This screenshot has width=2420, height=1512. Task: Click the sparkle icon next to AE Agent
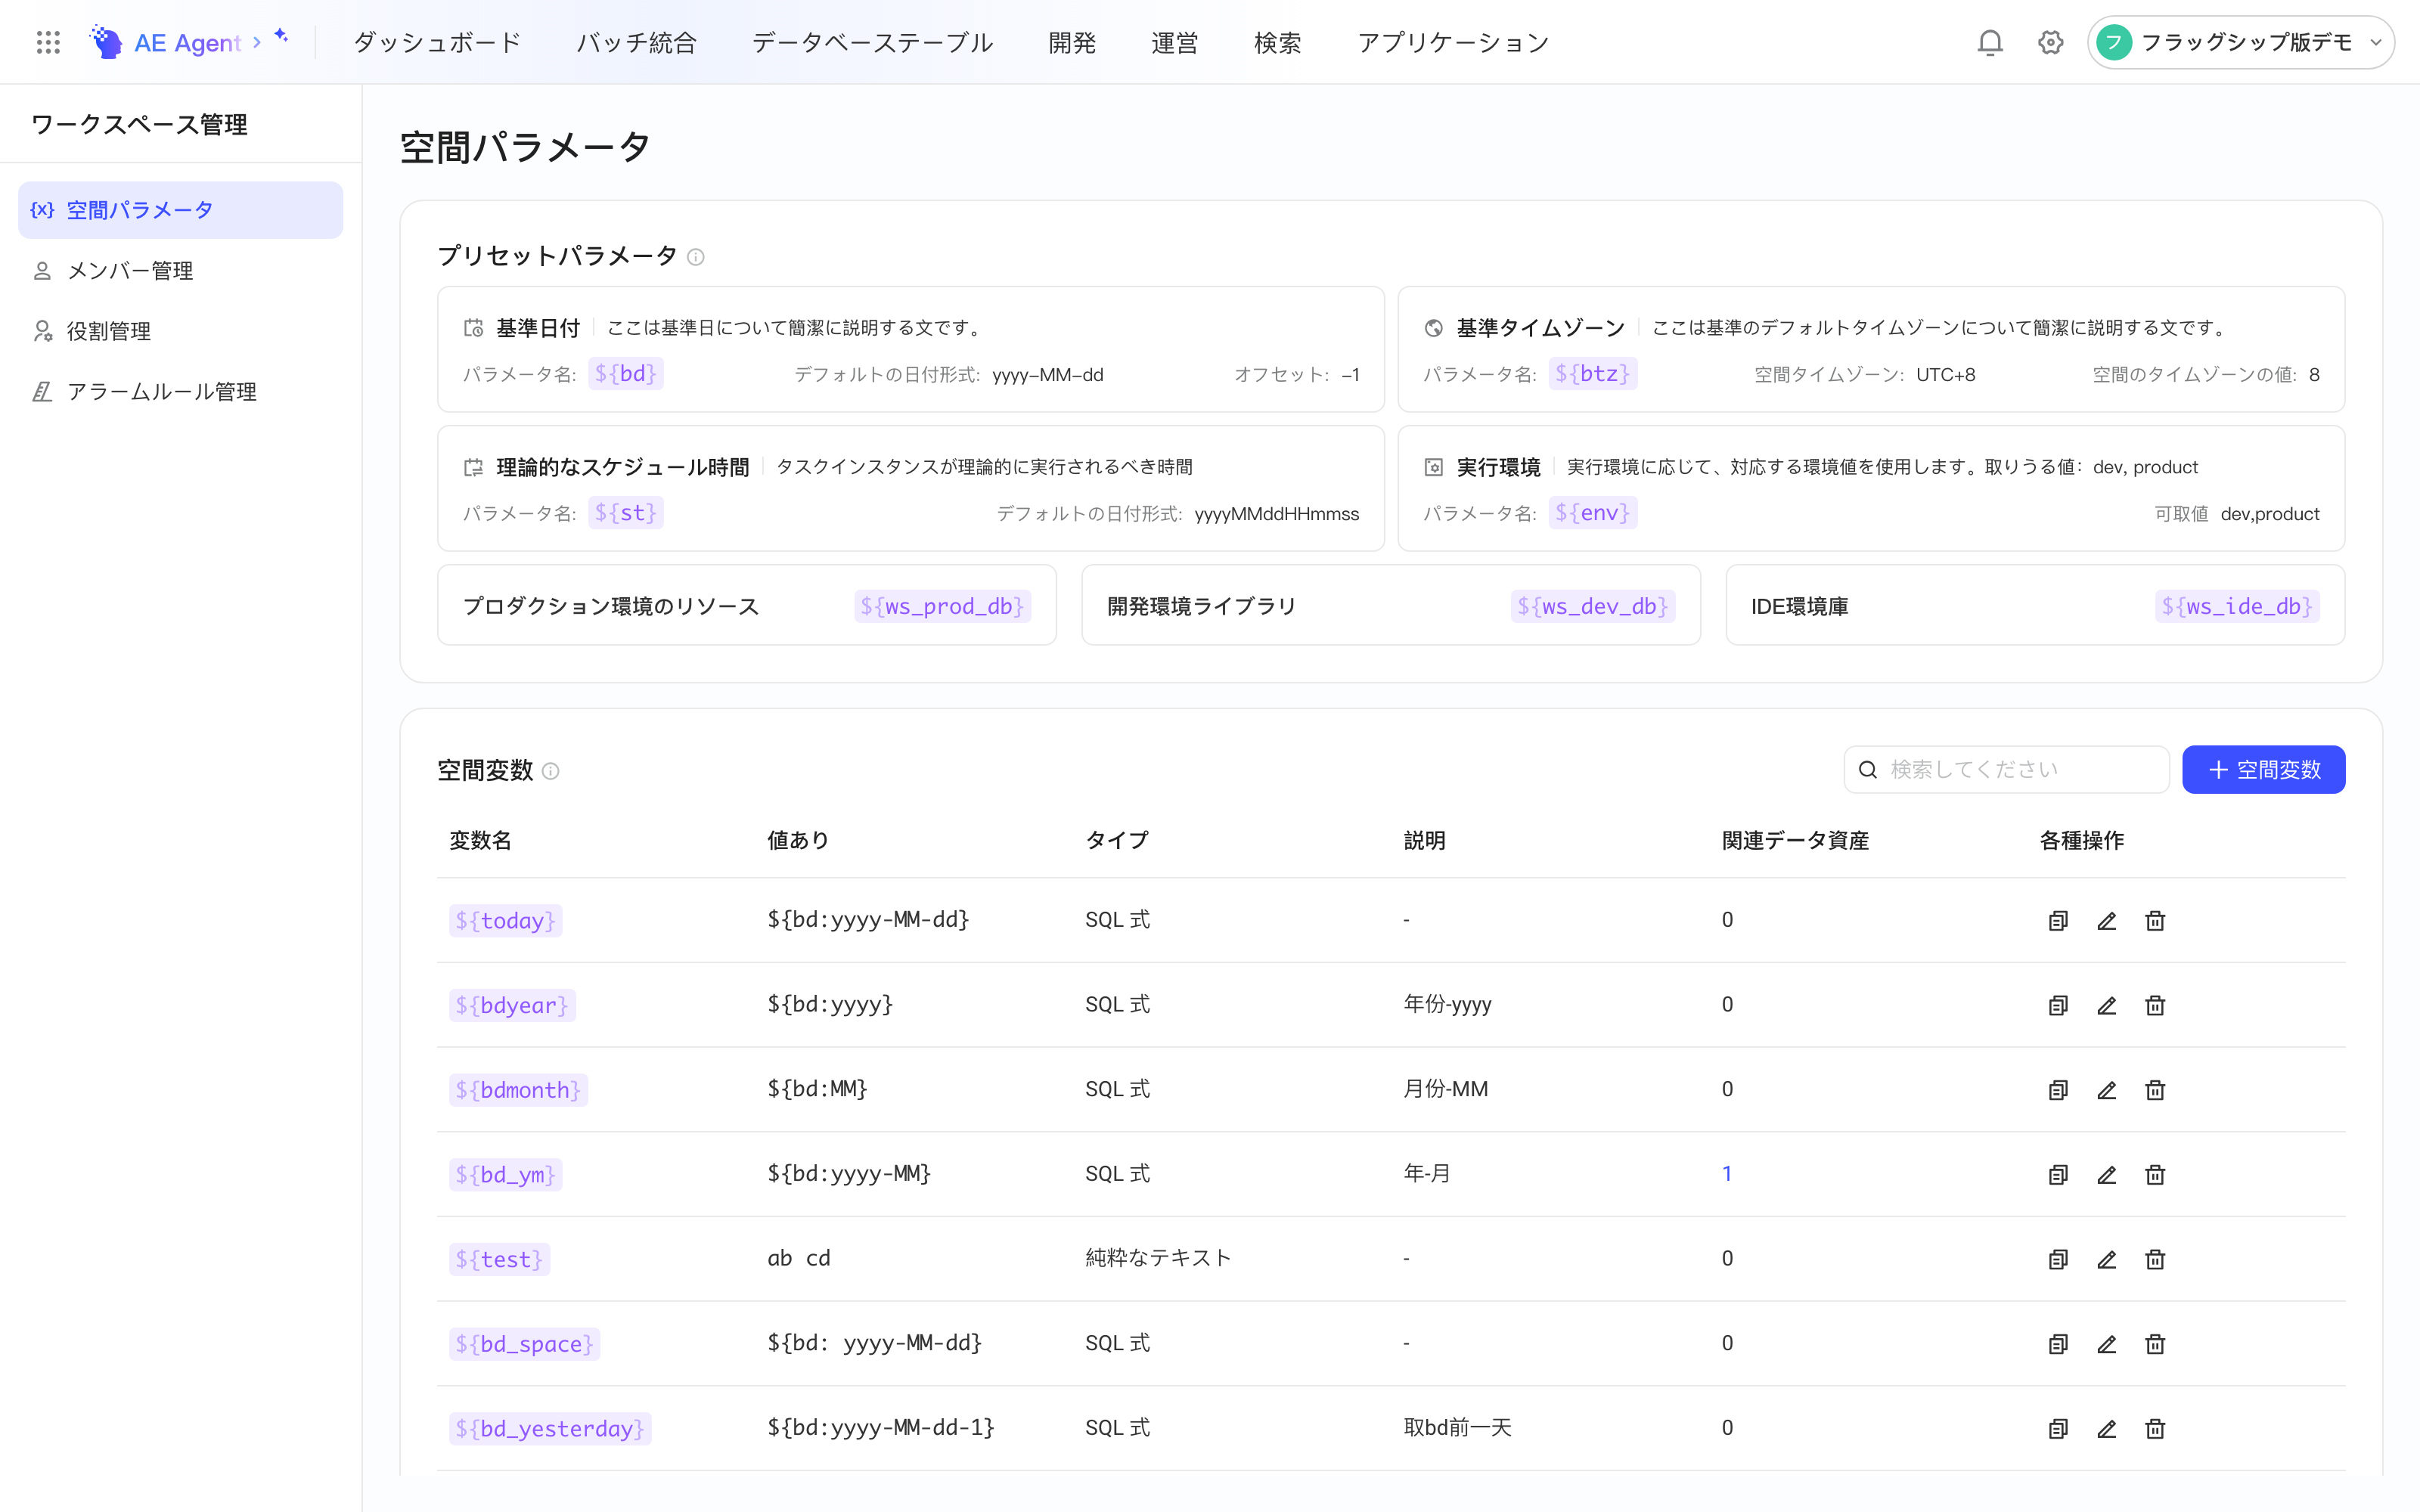pos(281,36)
